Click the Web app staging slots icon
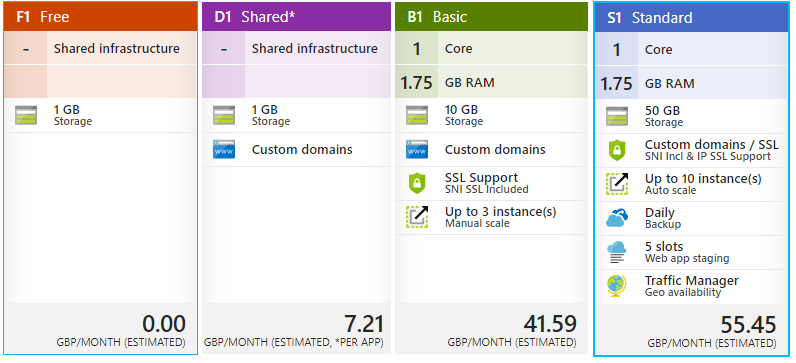Viewport: 796px width, 363px height. point(617,252)
